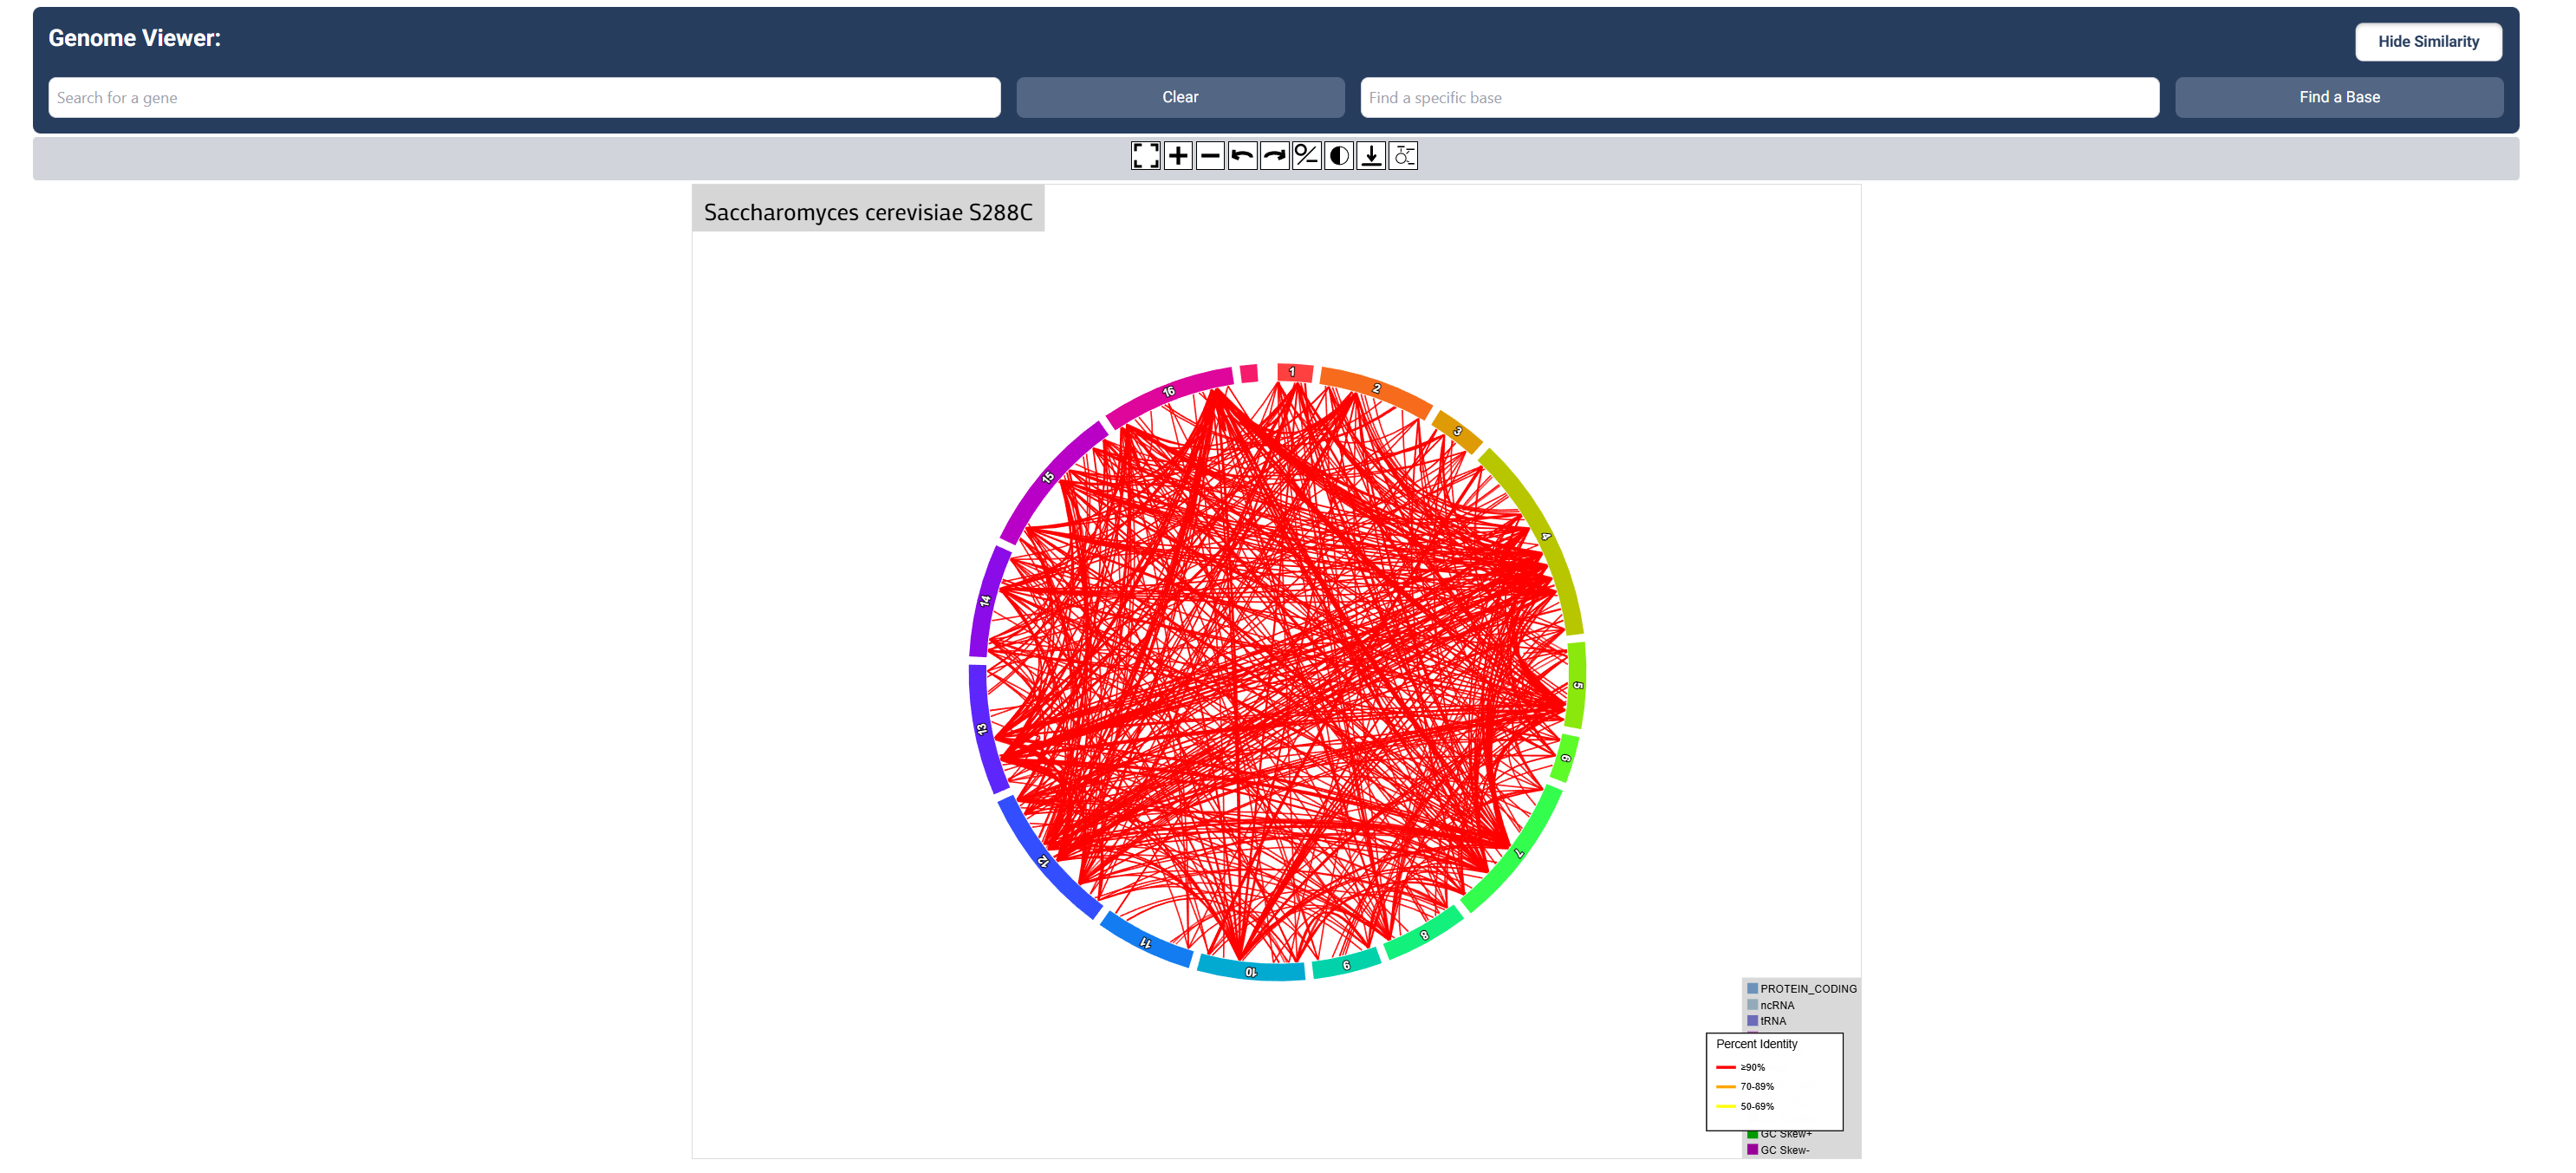
Task: Toggle percent identity display
Action: click(1305, 155)
